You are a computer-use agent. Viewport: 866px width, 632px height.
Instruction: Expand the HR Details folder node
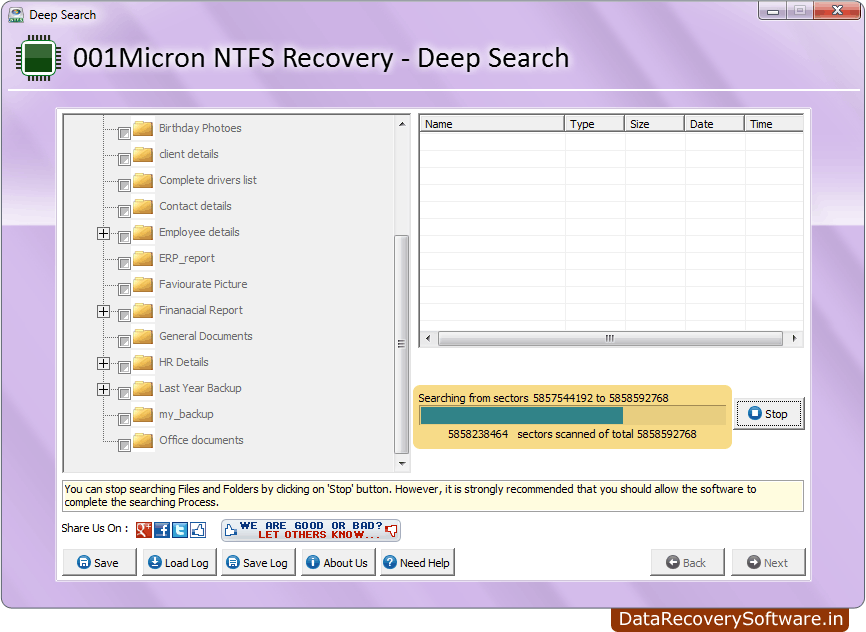click(103, 363)
